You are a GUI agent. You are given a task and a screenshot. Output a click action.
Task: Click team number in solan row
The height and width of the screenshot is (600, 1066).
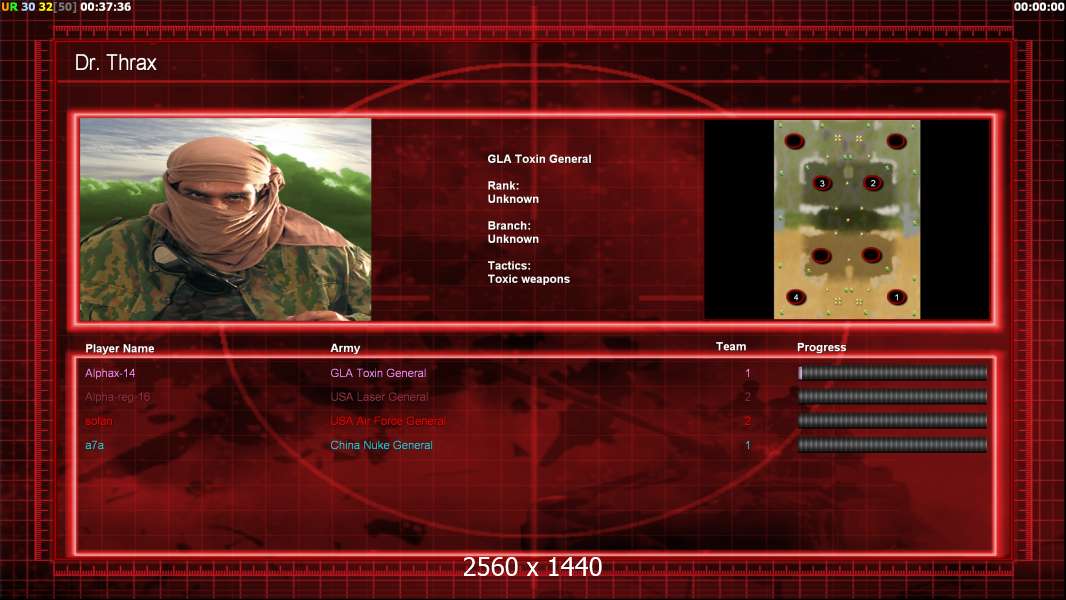[x=748, y=421]
